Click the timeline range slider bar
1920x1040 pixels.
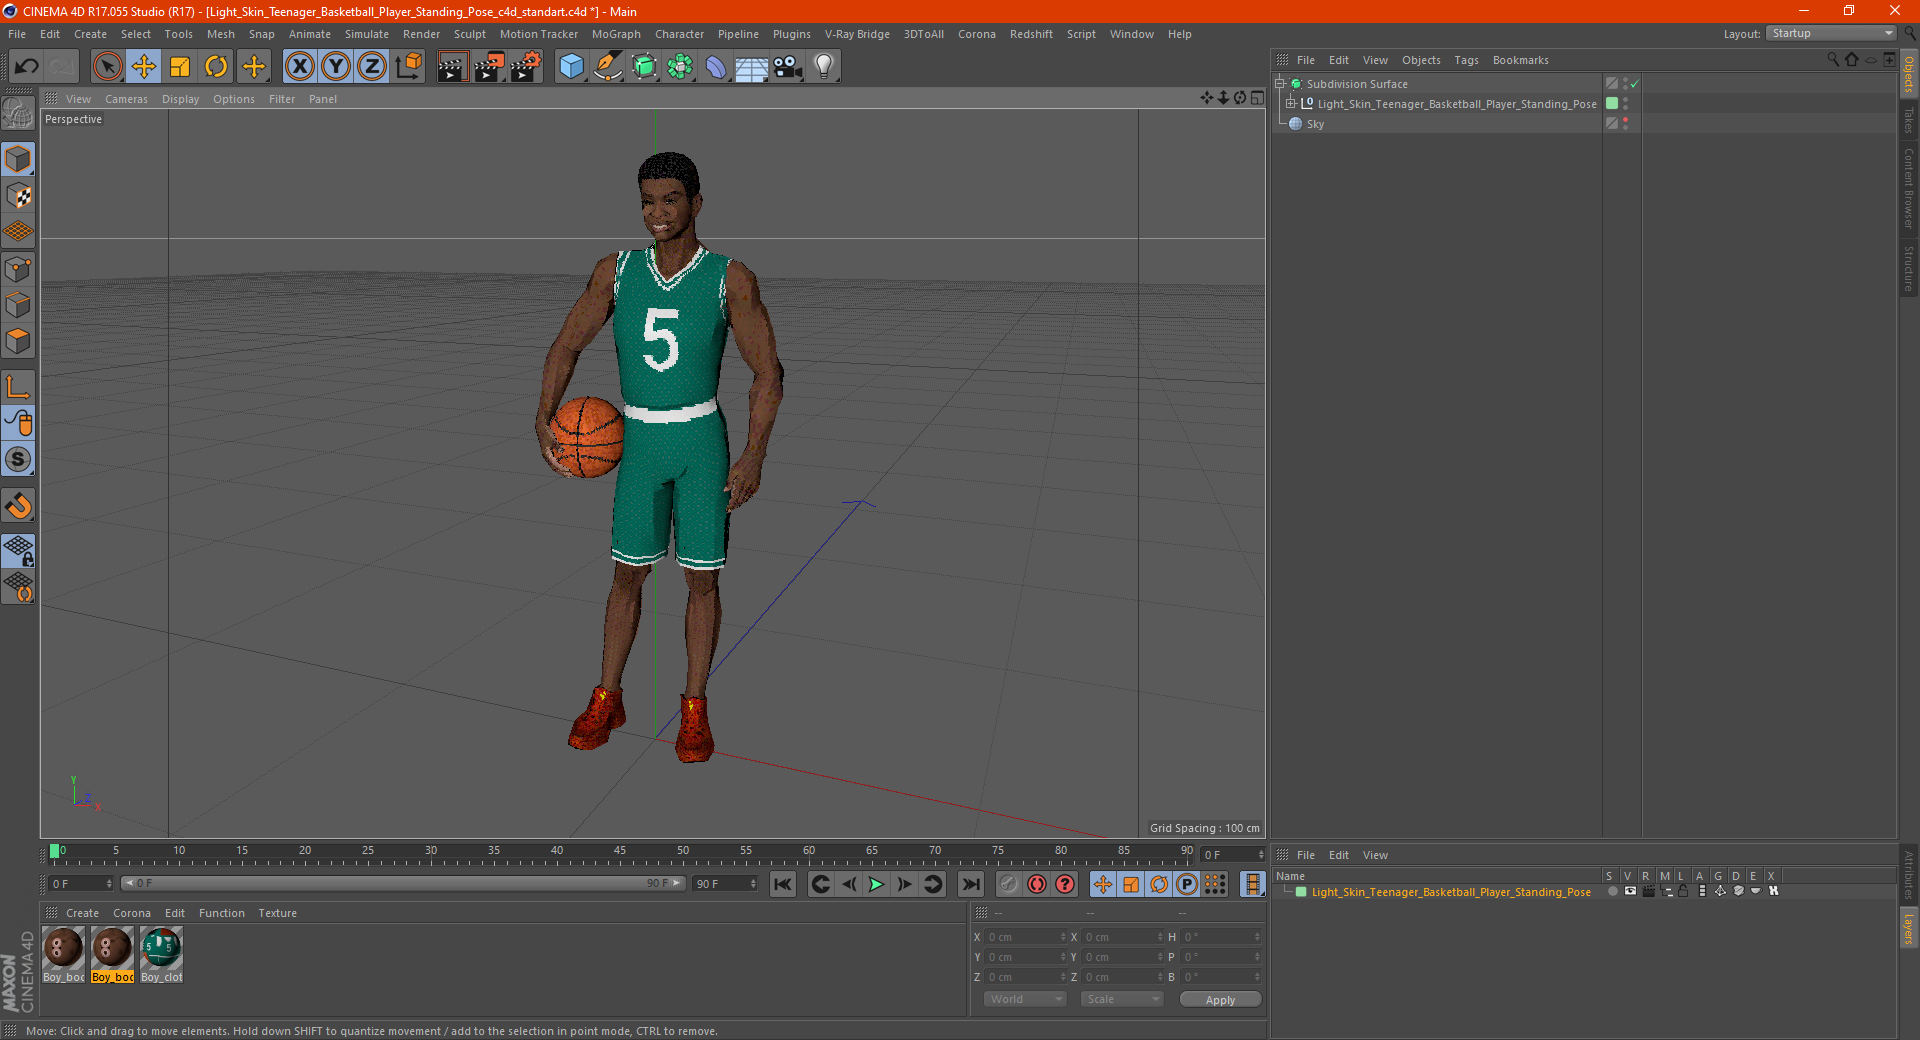[x=403, y=883]
